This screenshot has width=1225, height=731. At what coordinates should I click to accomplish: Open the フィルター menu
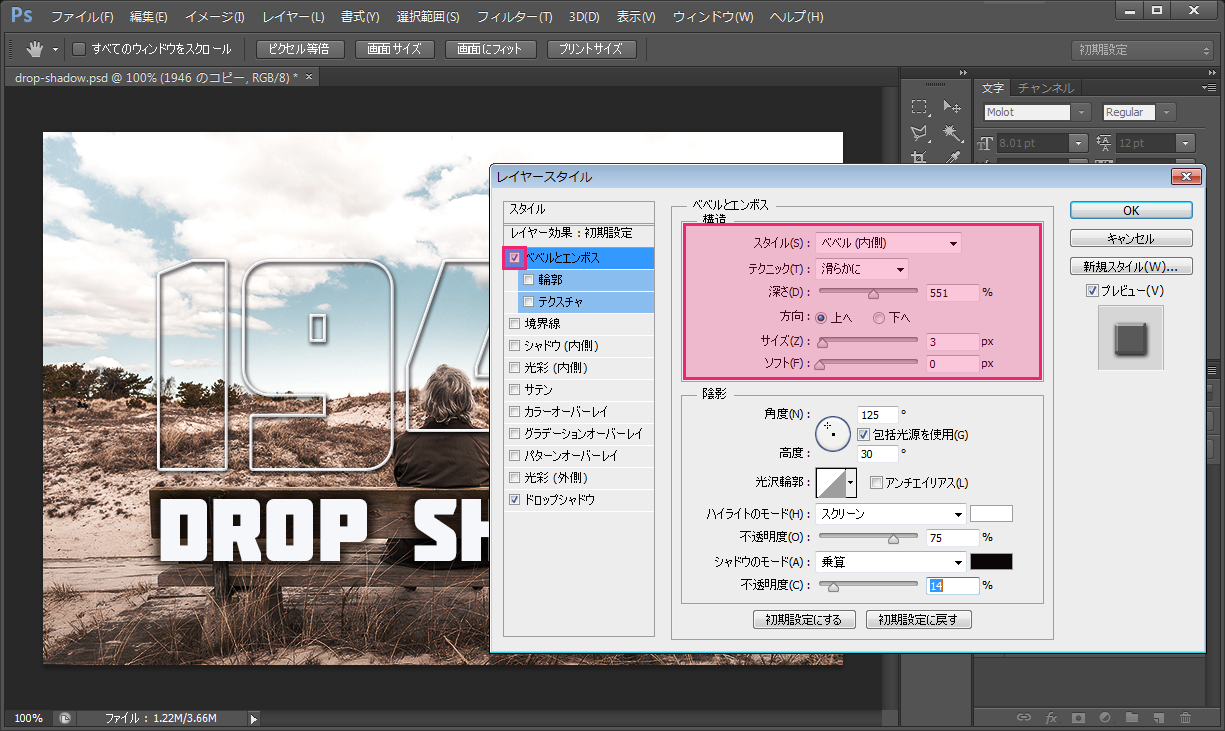tap(514, 17)
